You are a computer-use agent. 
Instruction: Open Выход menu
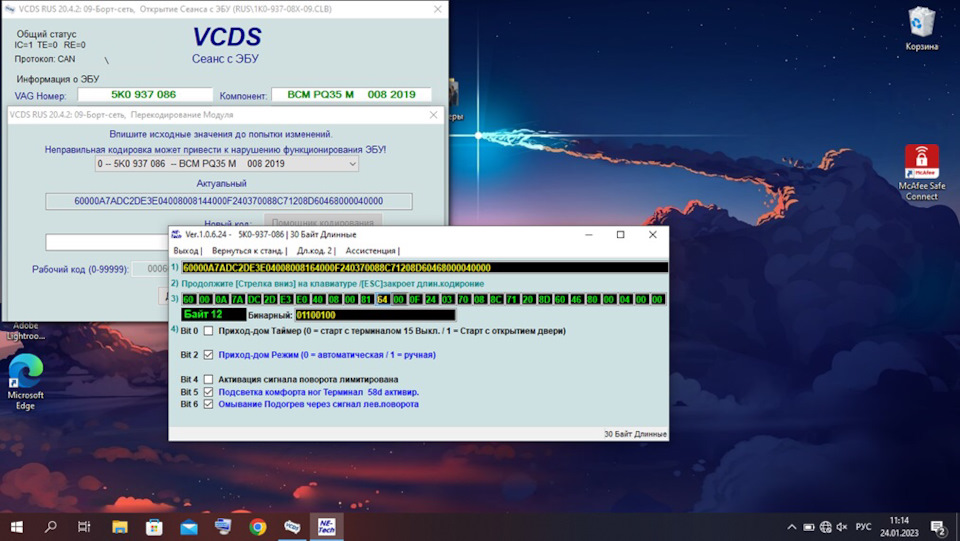(x=186, y=251)
